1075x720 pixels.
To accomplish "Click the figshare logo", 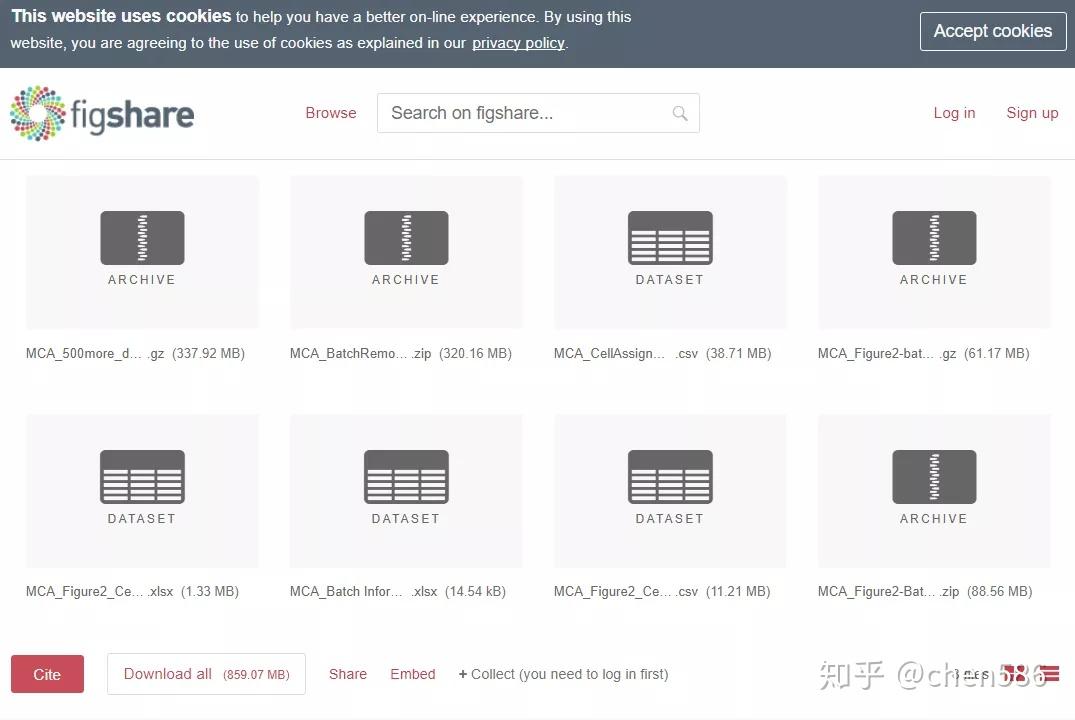I will [100, 113].
